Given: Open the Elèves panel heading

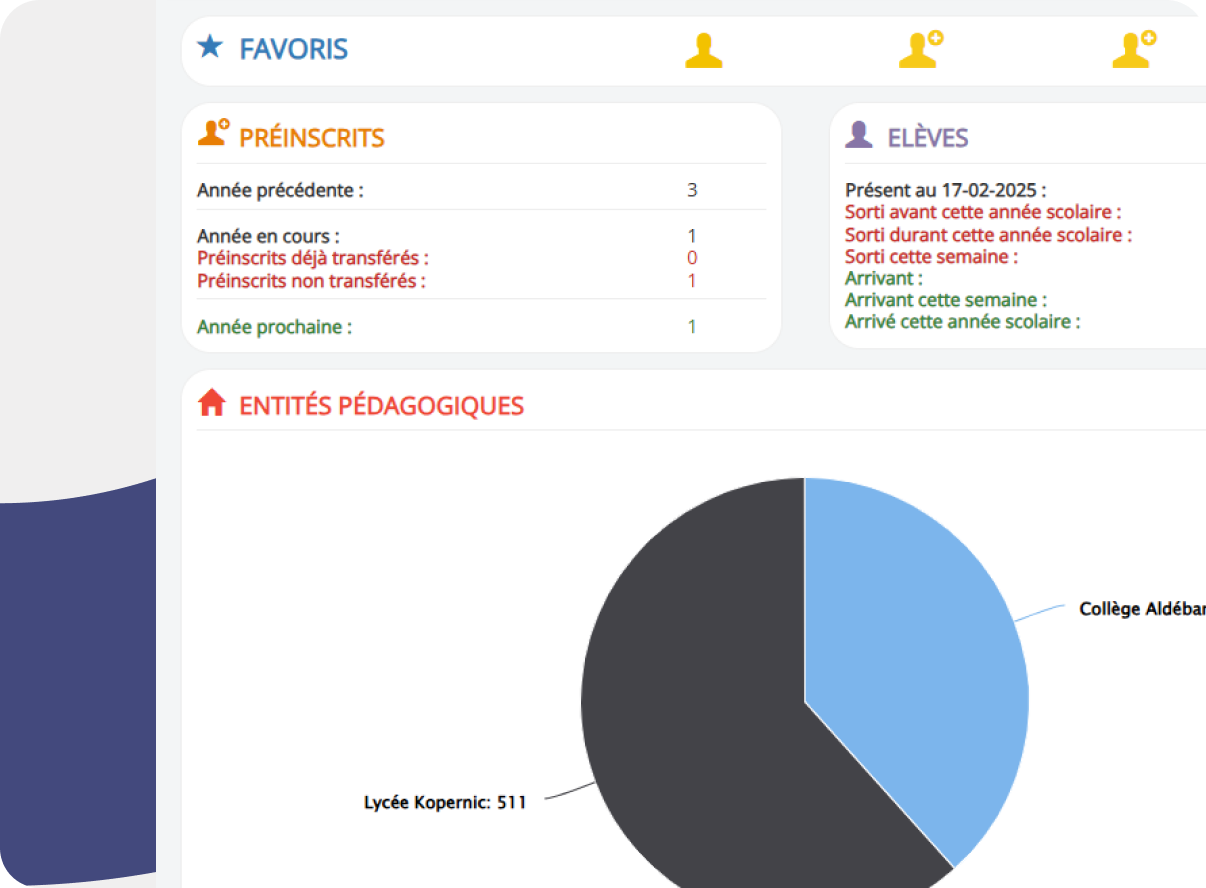Looking at the screenshot, I should click(x=927, y=138).
